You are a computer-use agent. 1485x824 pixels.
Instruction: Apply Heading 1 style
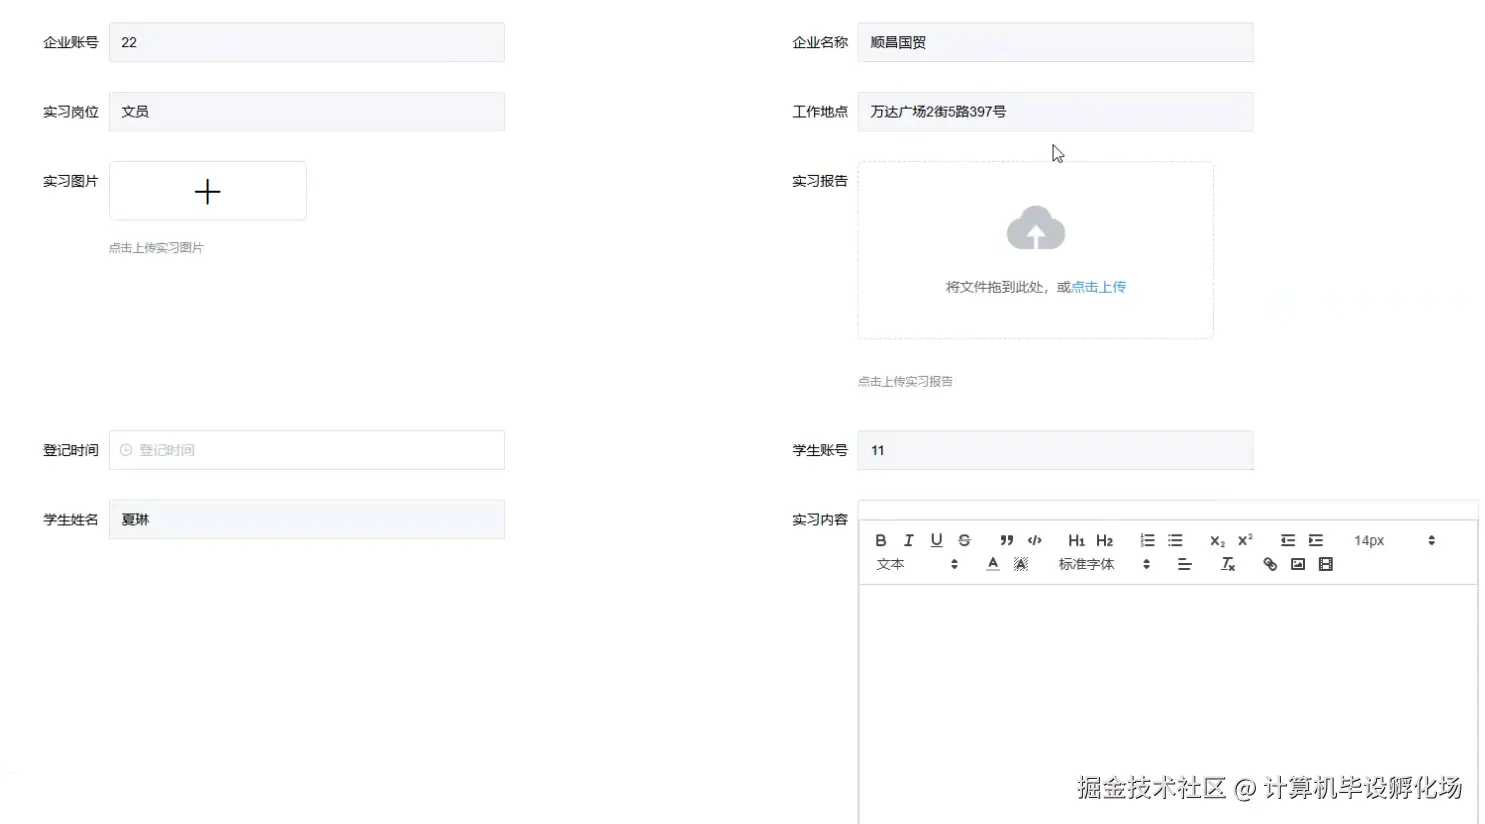[1076, 540]
